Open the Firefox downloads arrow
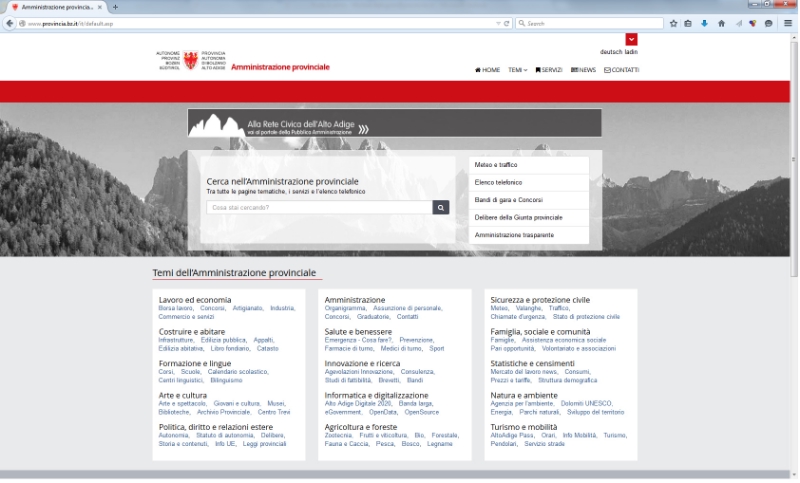 [x=704, y=23]
